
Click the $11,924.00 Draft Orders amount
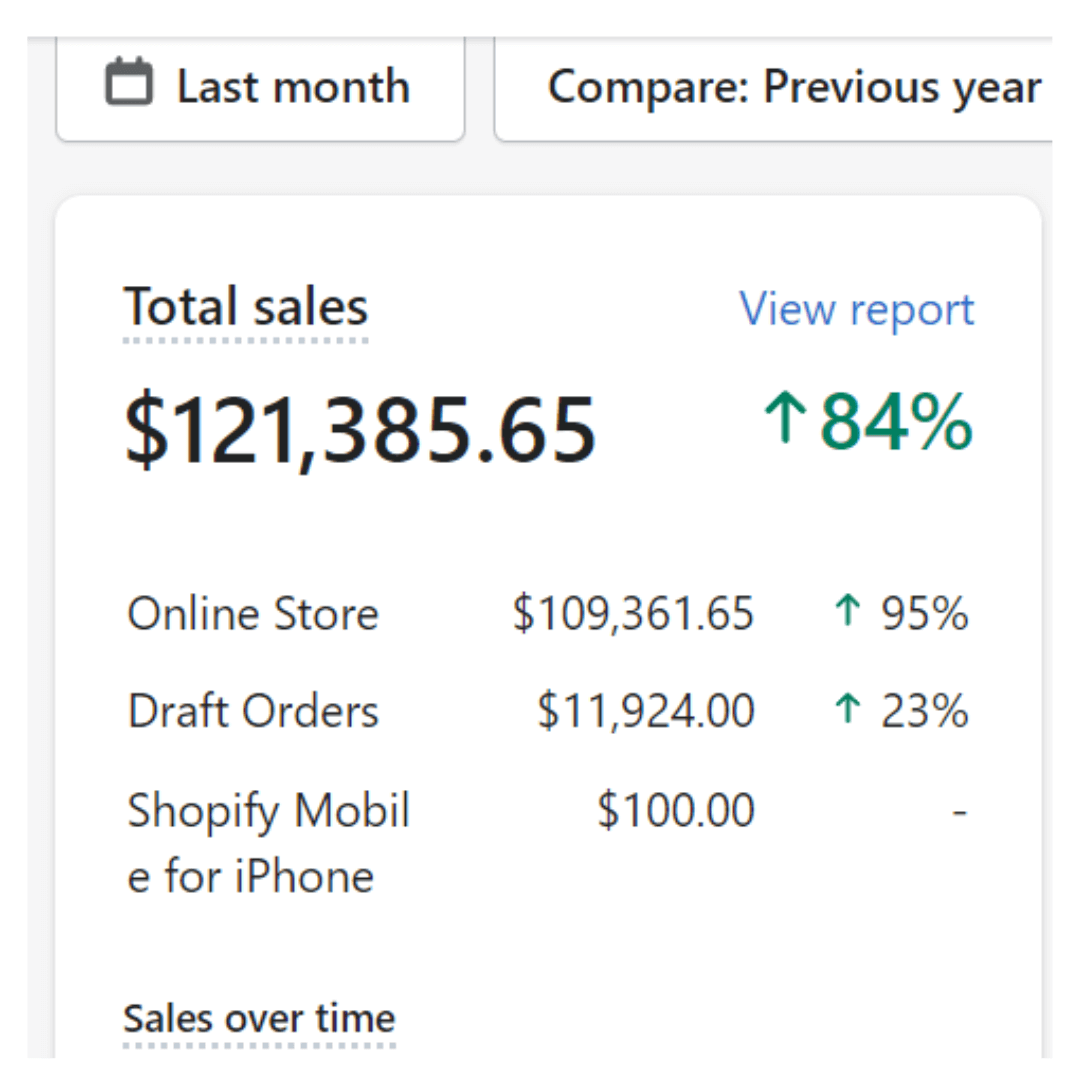[x=645, y=711]
